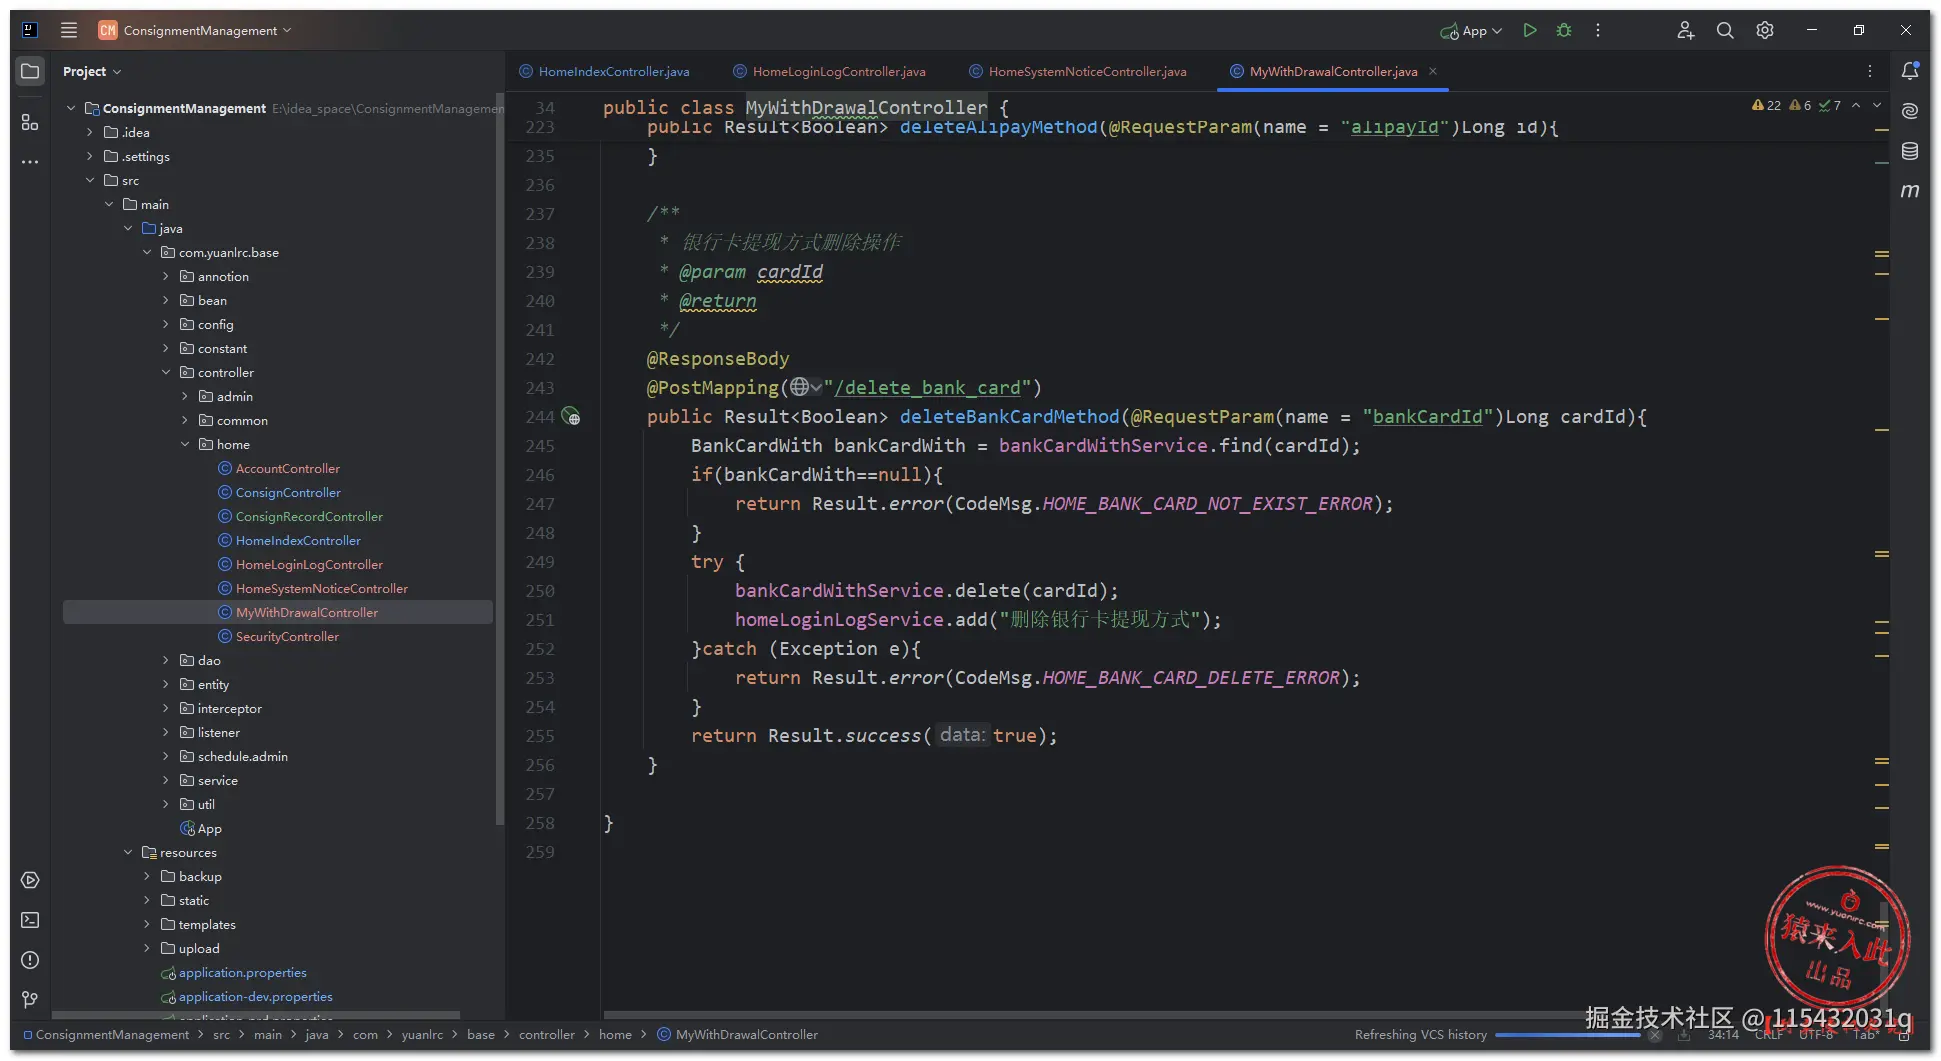
Task: Open the Maven tool window
Action: coord(1910,191)
